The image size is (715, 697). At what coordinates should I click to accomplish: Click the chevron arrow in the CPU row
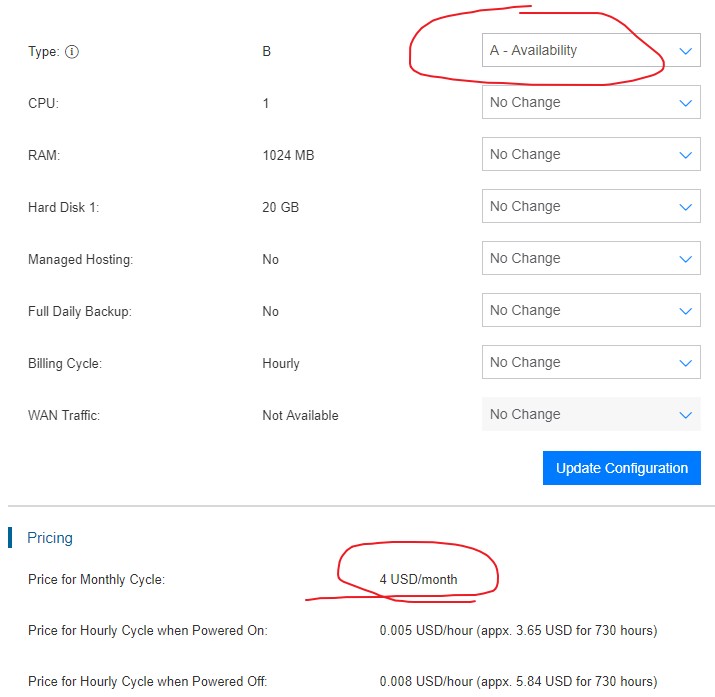(x=685, y=103)
